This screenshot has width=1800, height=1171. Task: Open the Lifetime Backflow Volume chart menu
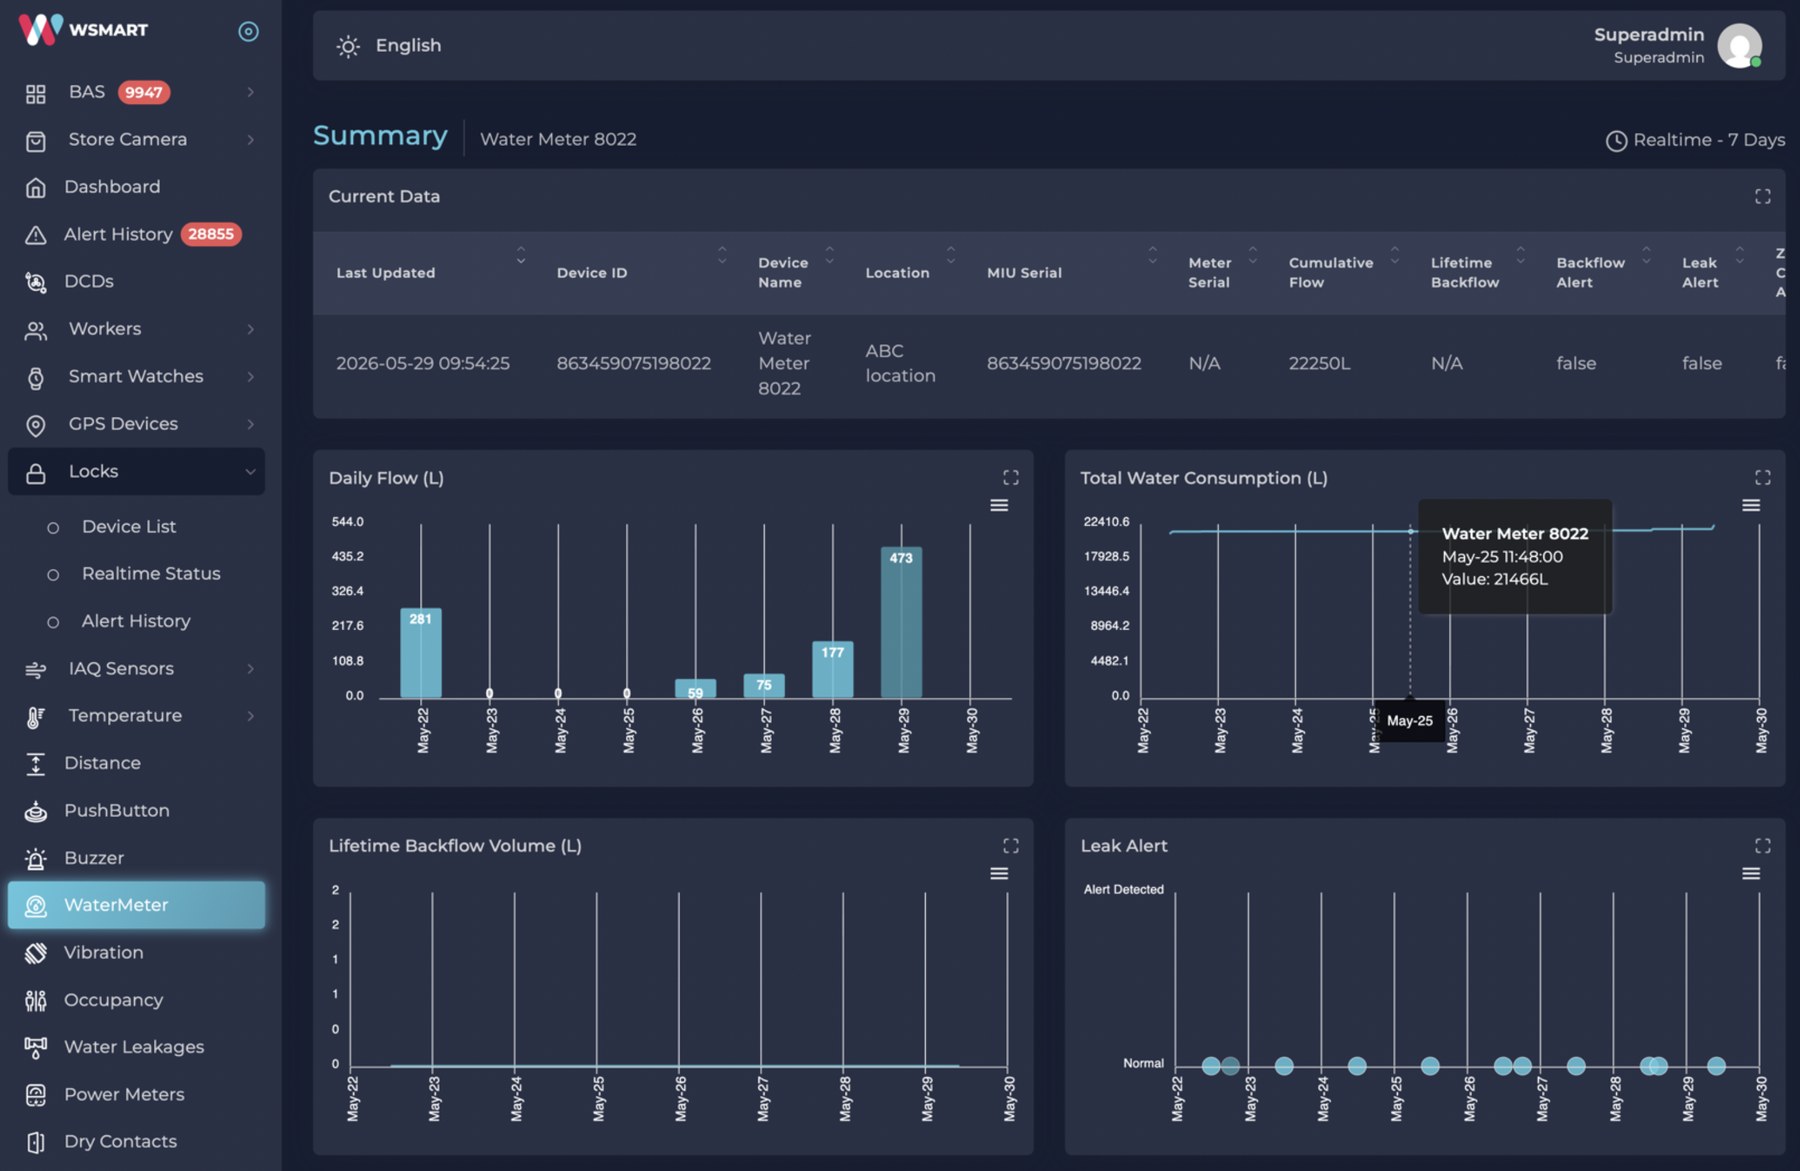coord(999,873)
